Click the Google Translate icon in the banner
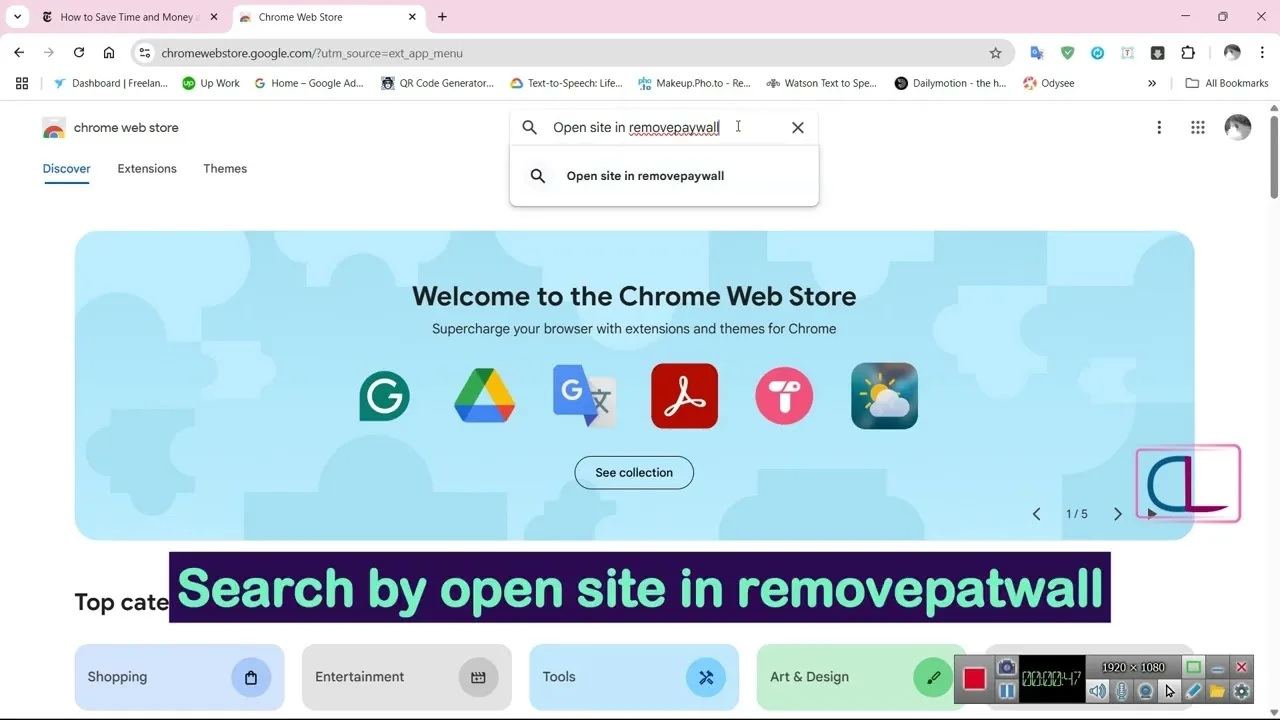The width and height of the screenshot is (1280, 720). [x=585, y=396]
